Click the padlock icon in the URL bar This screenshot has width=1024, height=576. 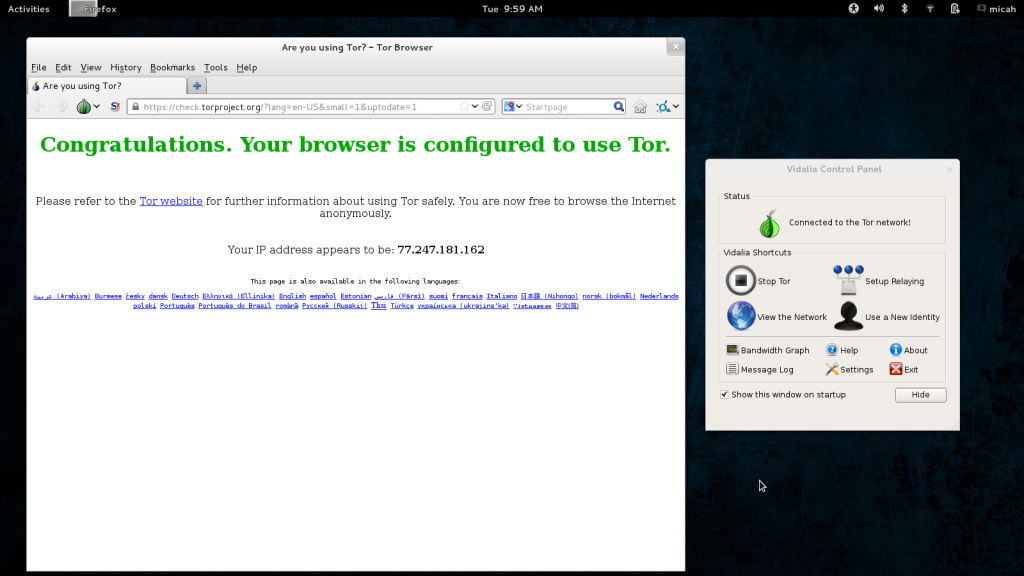pos(136,106)
